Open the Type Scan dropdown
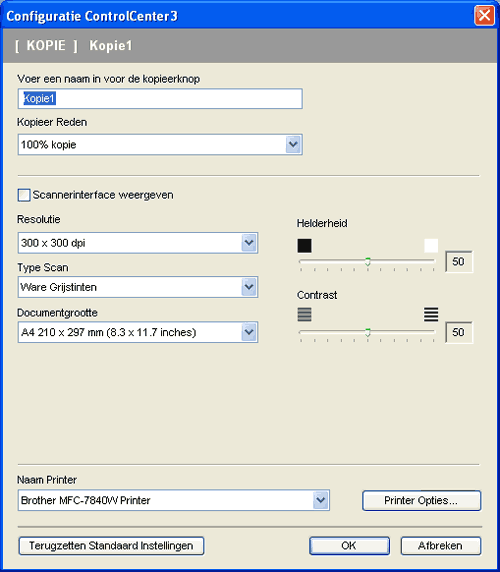 point(249,287)
